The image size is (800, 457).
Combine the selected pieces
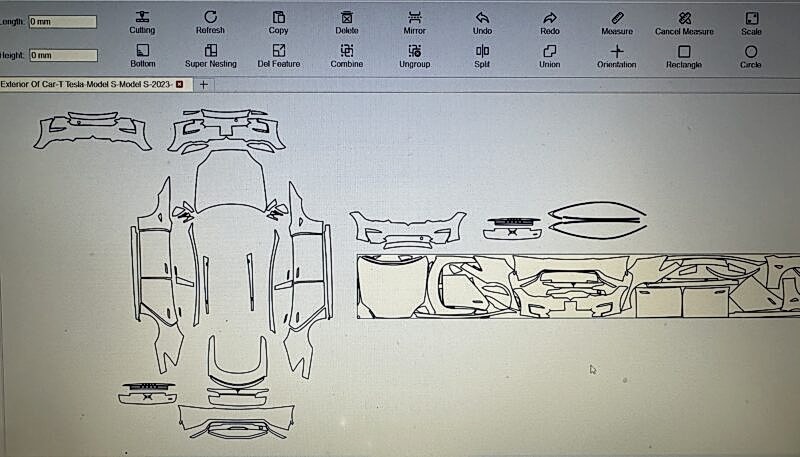(x=346, y=51)
